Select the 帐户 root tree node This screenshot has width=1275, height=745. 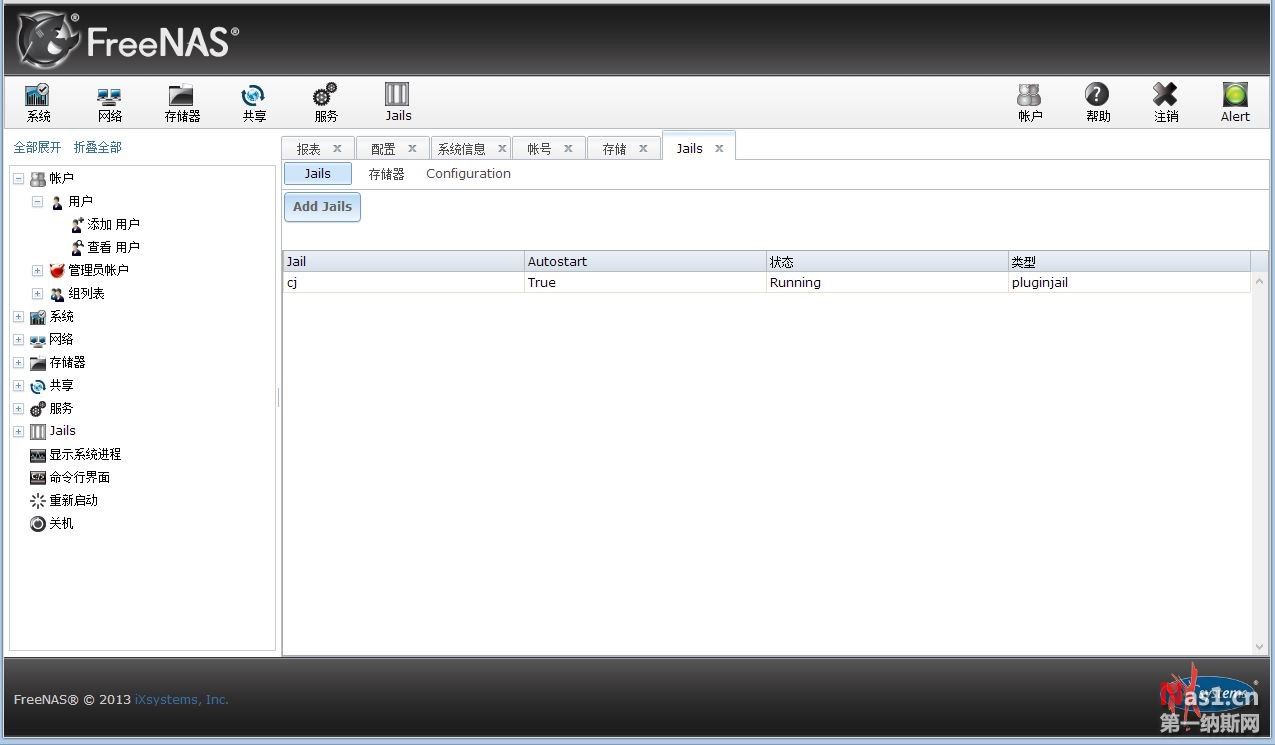(x=52, y=178)
